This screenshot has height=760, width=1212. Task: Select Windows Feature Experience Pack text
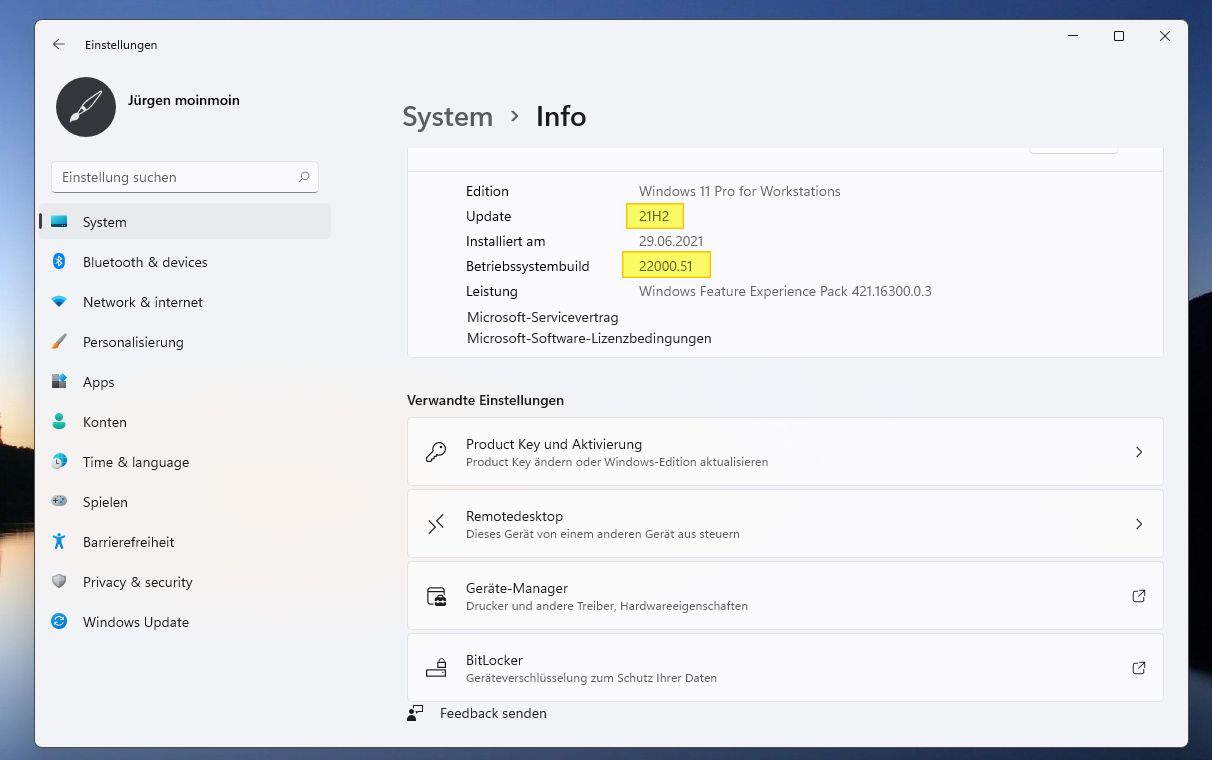[785, 291]
